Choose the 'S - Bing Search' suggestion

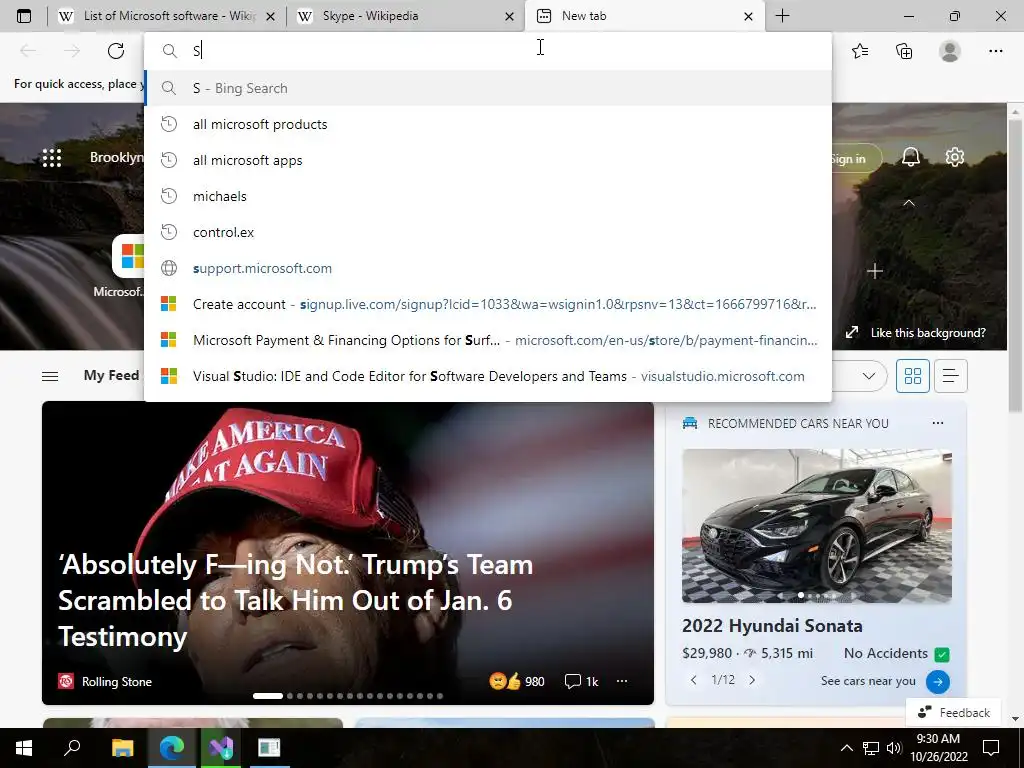[x=488, y=88]
